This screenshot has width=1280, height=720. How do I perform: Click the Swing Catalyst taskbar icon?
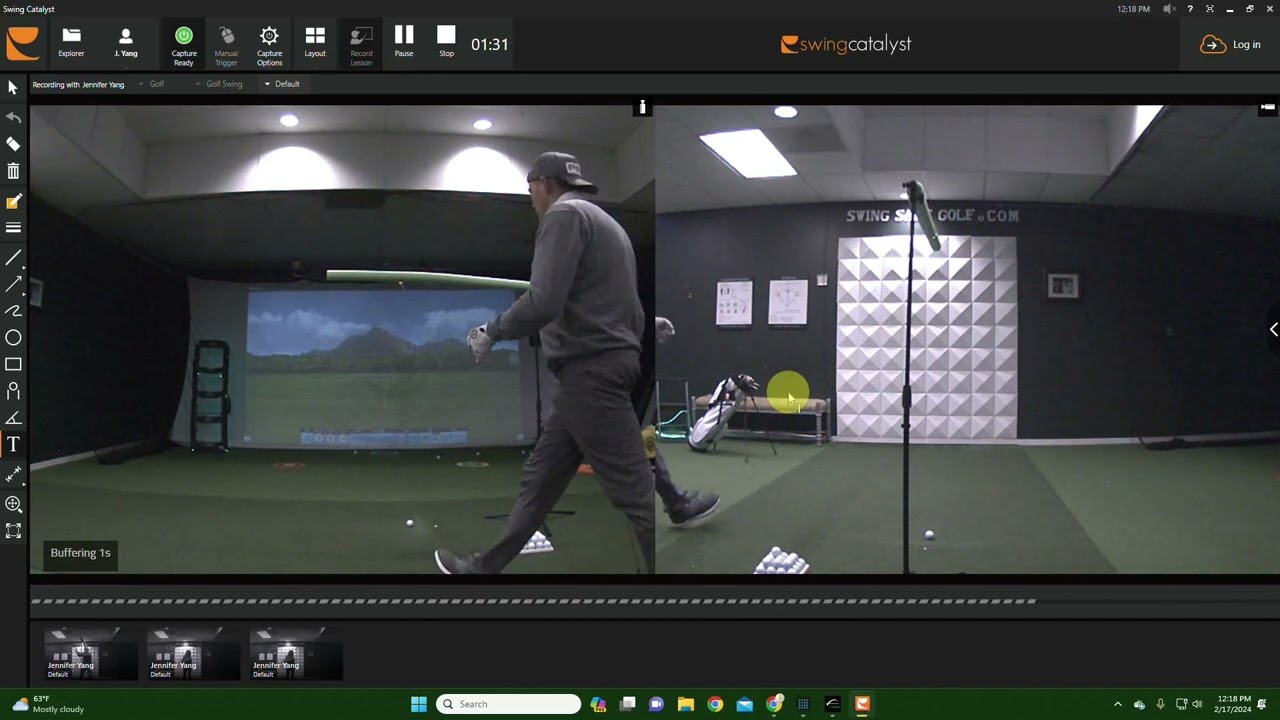tap(862, 704)
